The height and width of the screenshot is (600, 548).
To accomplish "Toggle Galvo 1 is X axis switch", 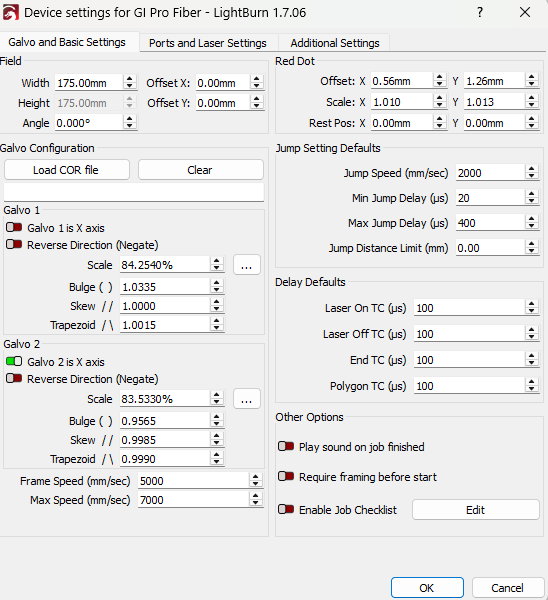I will pyautogui.click(x=14, y=227).
